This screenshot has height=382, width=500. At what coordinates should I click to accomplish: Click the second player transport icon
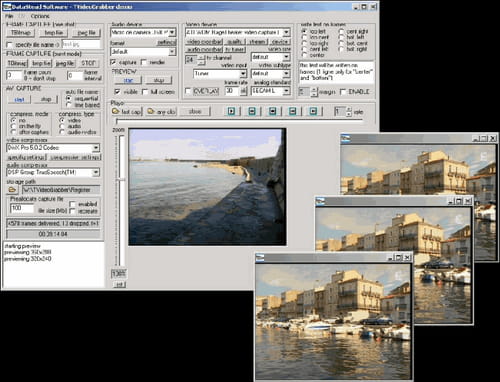(252, 111)
